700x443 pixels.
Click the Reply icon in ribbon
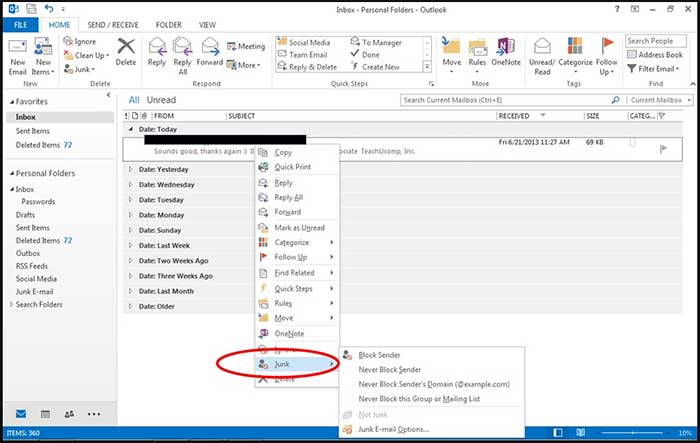pos(157,46)
